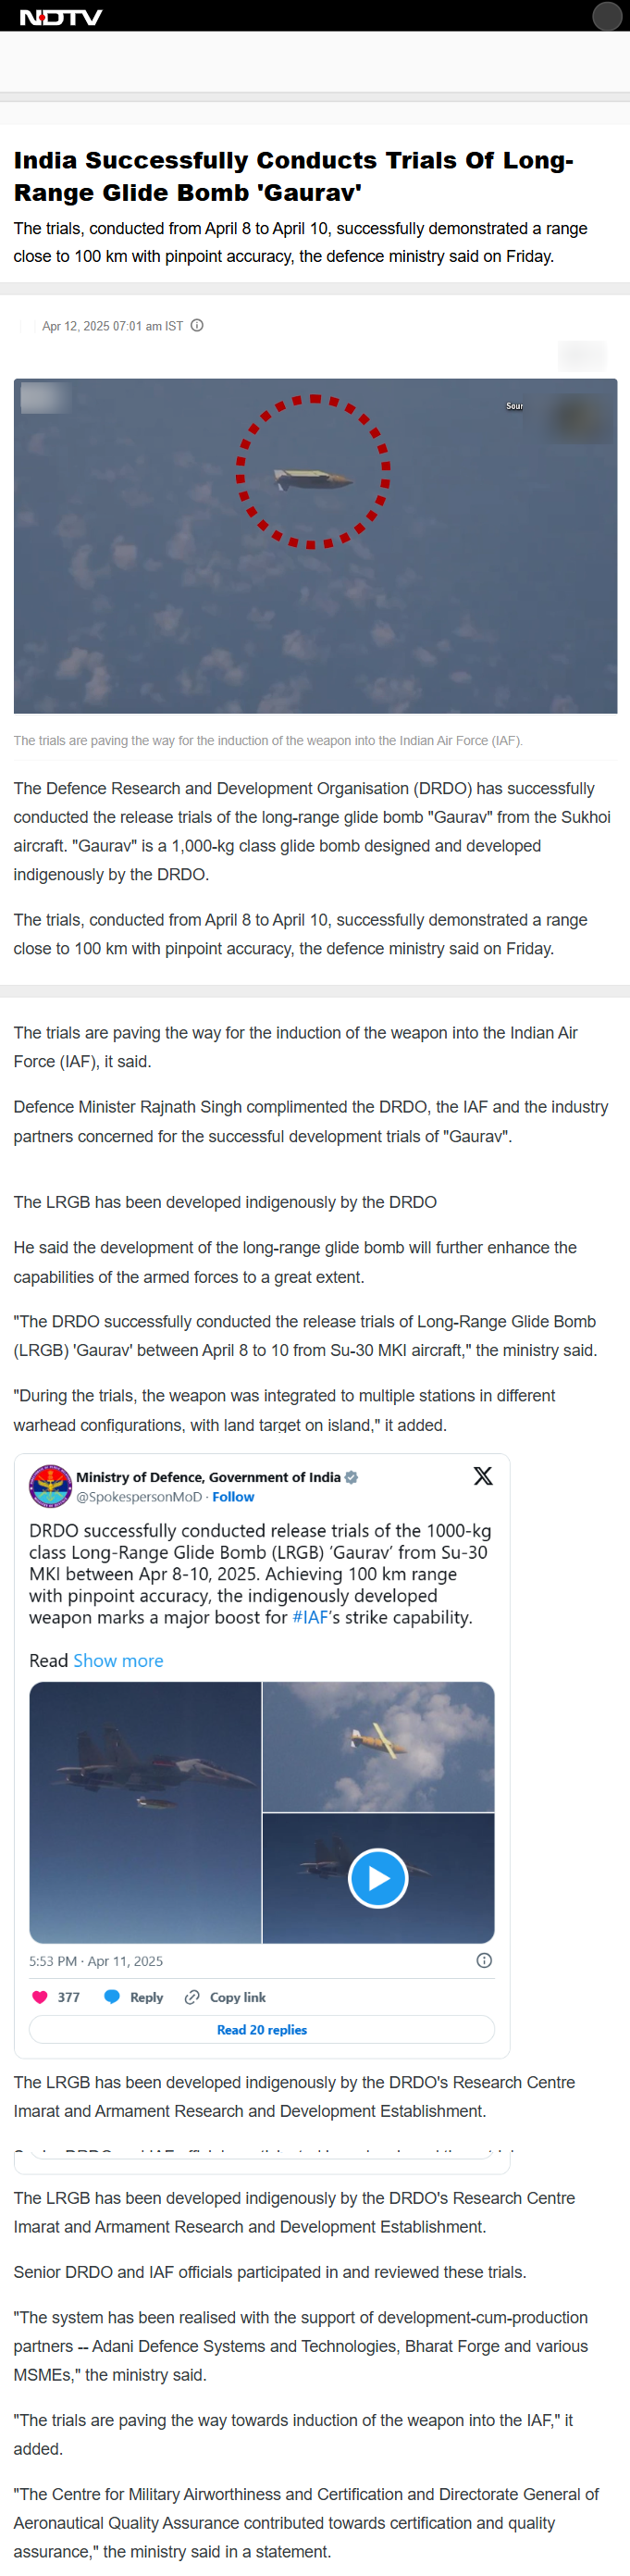Play the embedded tweet video

378,1877
